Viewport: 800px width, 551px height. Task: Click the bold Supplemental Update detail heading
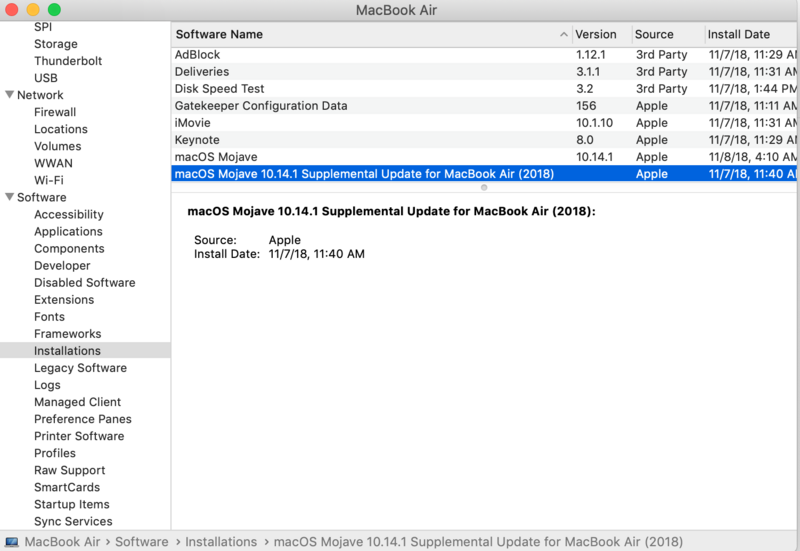click(391, 211)
